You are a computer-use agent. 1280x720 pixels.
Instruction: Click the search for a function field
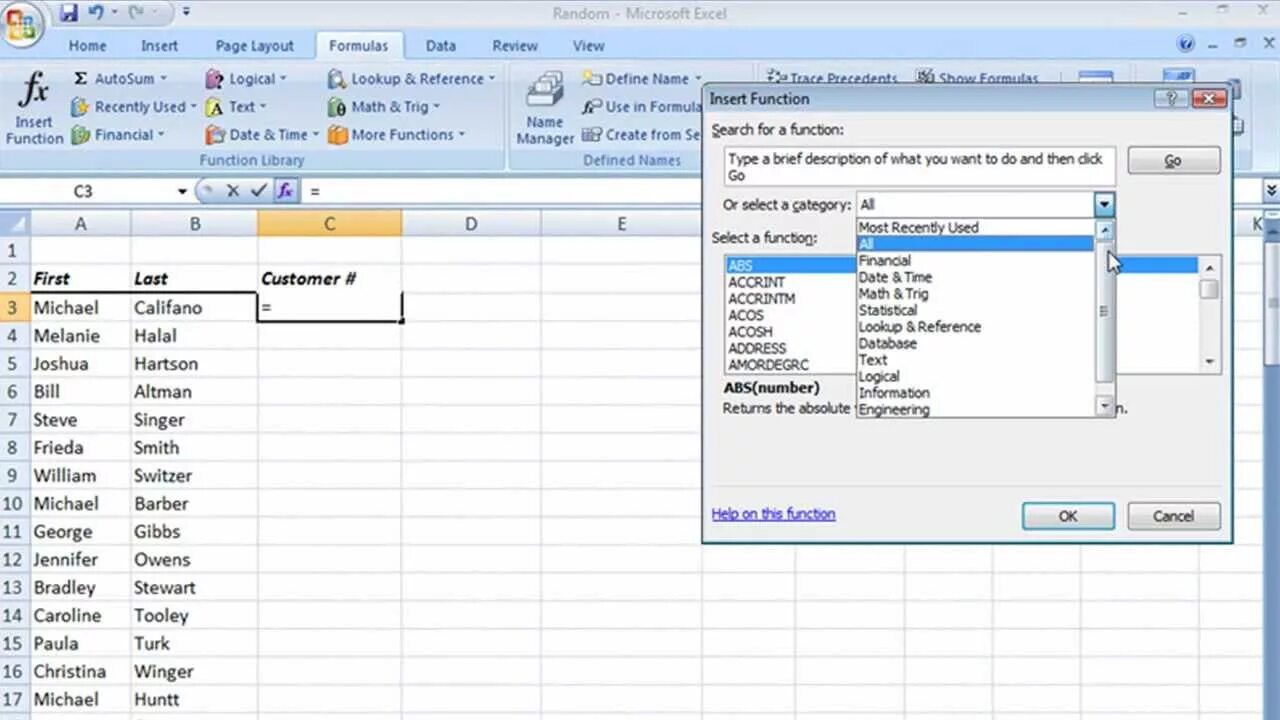[x=920, y=167]
